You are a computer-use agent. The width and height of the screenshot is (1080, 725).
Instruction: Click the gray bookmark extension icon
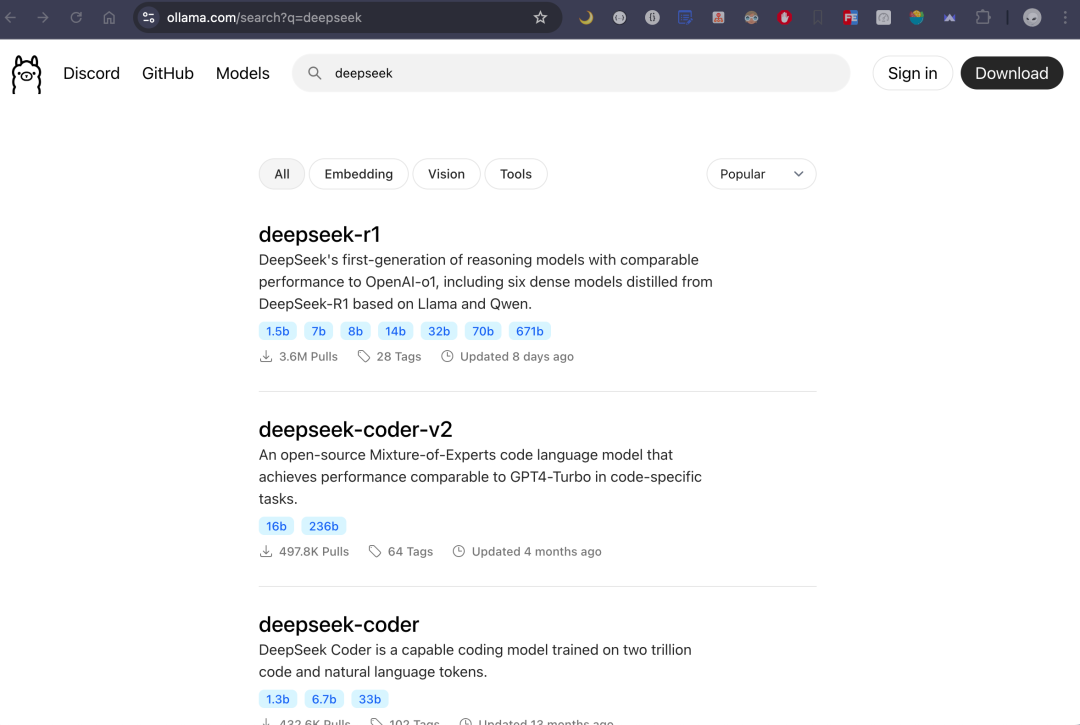coord(818,18)
